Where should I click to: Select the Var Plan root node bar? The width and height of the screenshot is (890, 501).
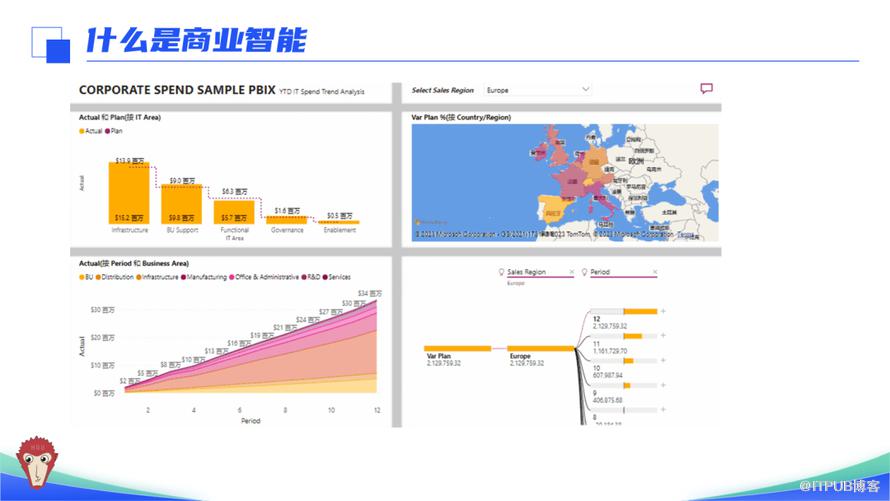click(457, 348)
